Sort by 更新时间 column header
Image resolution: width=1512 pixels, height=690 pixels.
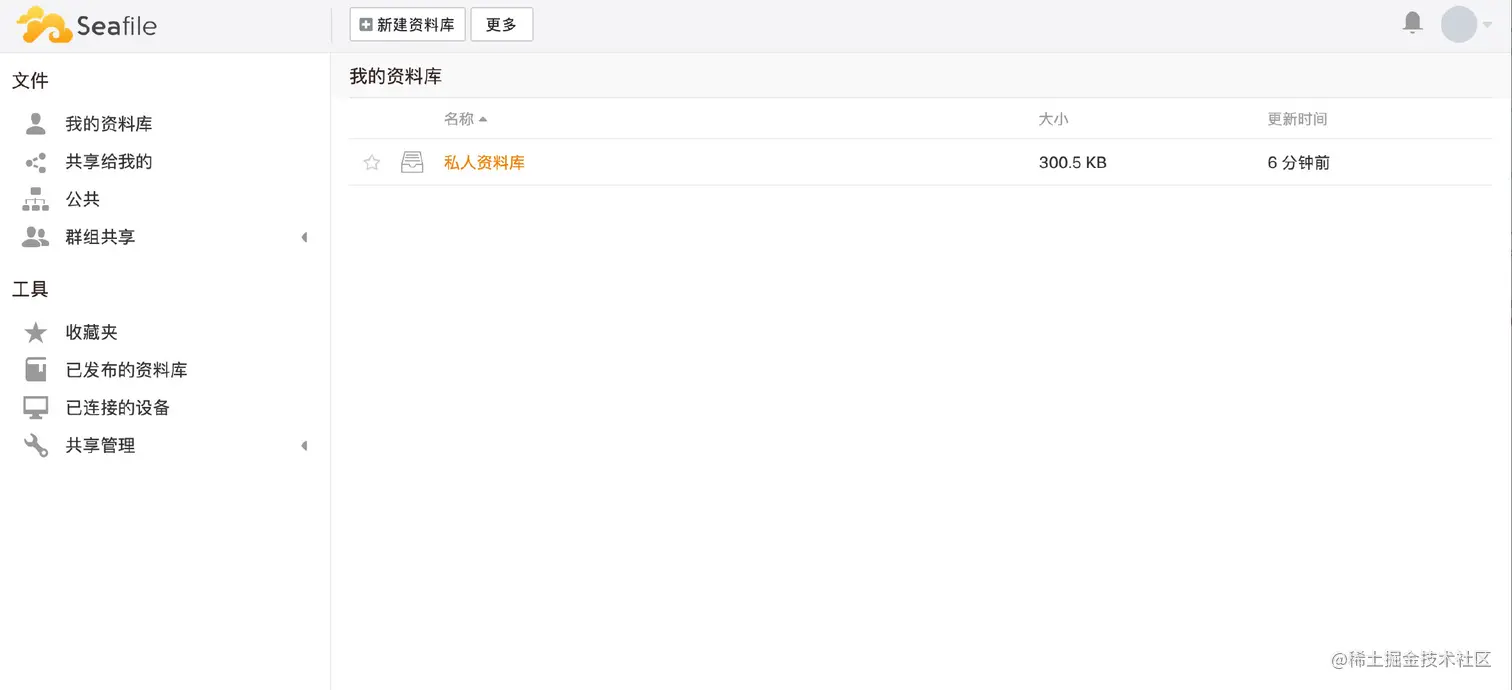click(1297, 119)
